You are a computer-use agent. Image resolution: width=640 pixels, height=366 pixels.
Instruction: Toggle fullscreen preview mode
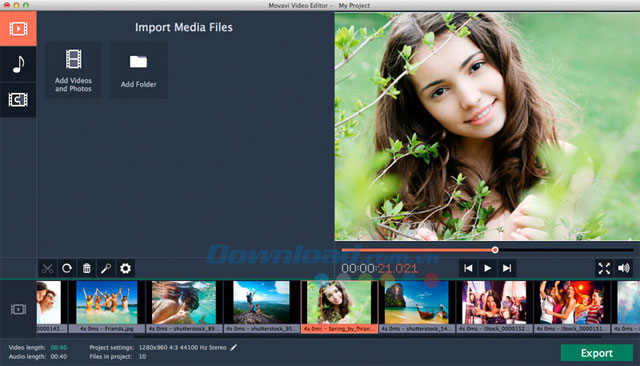point(604,268)
